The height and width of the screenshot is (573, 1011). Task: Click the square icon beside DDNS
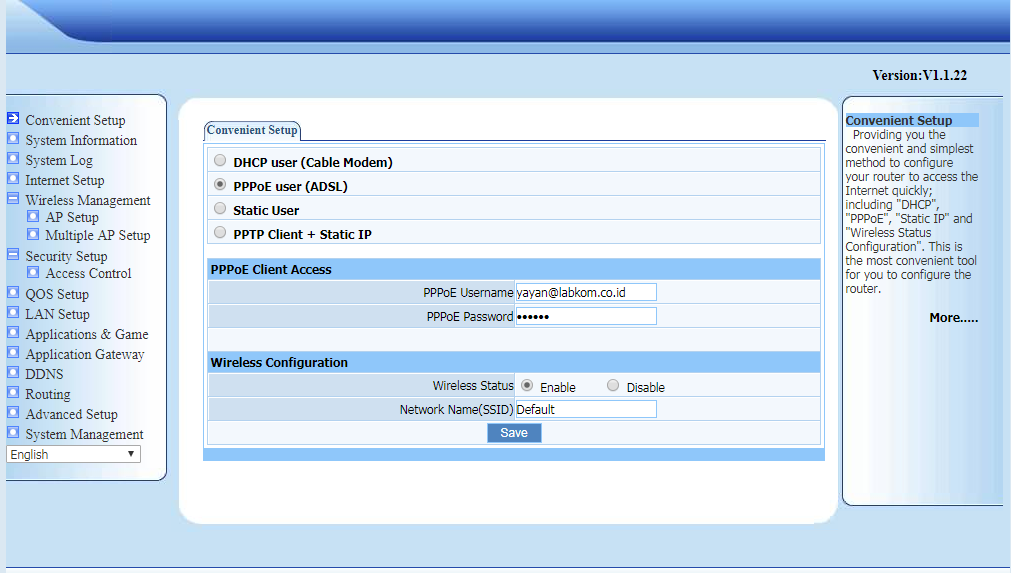click(13, 373)
